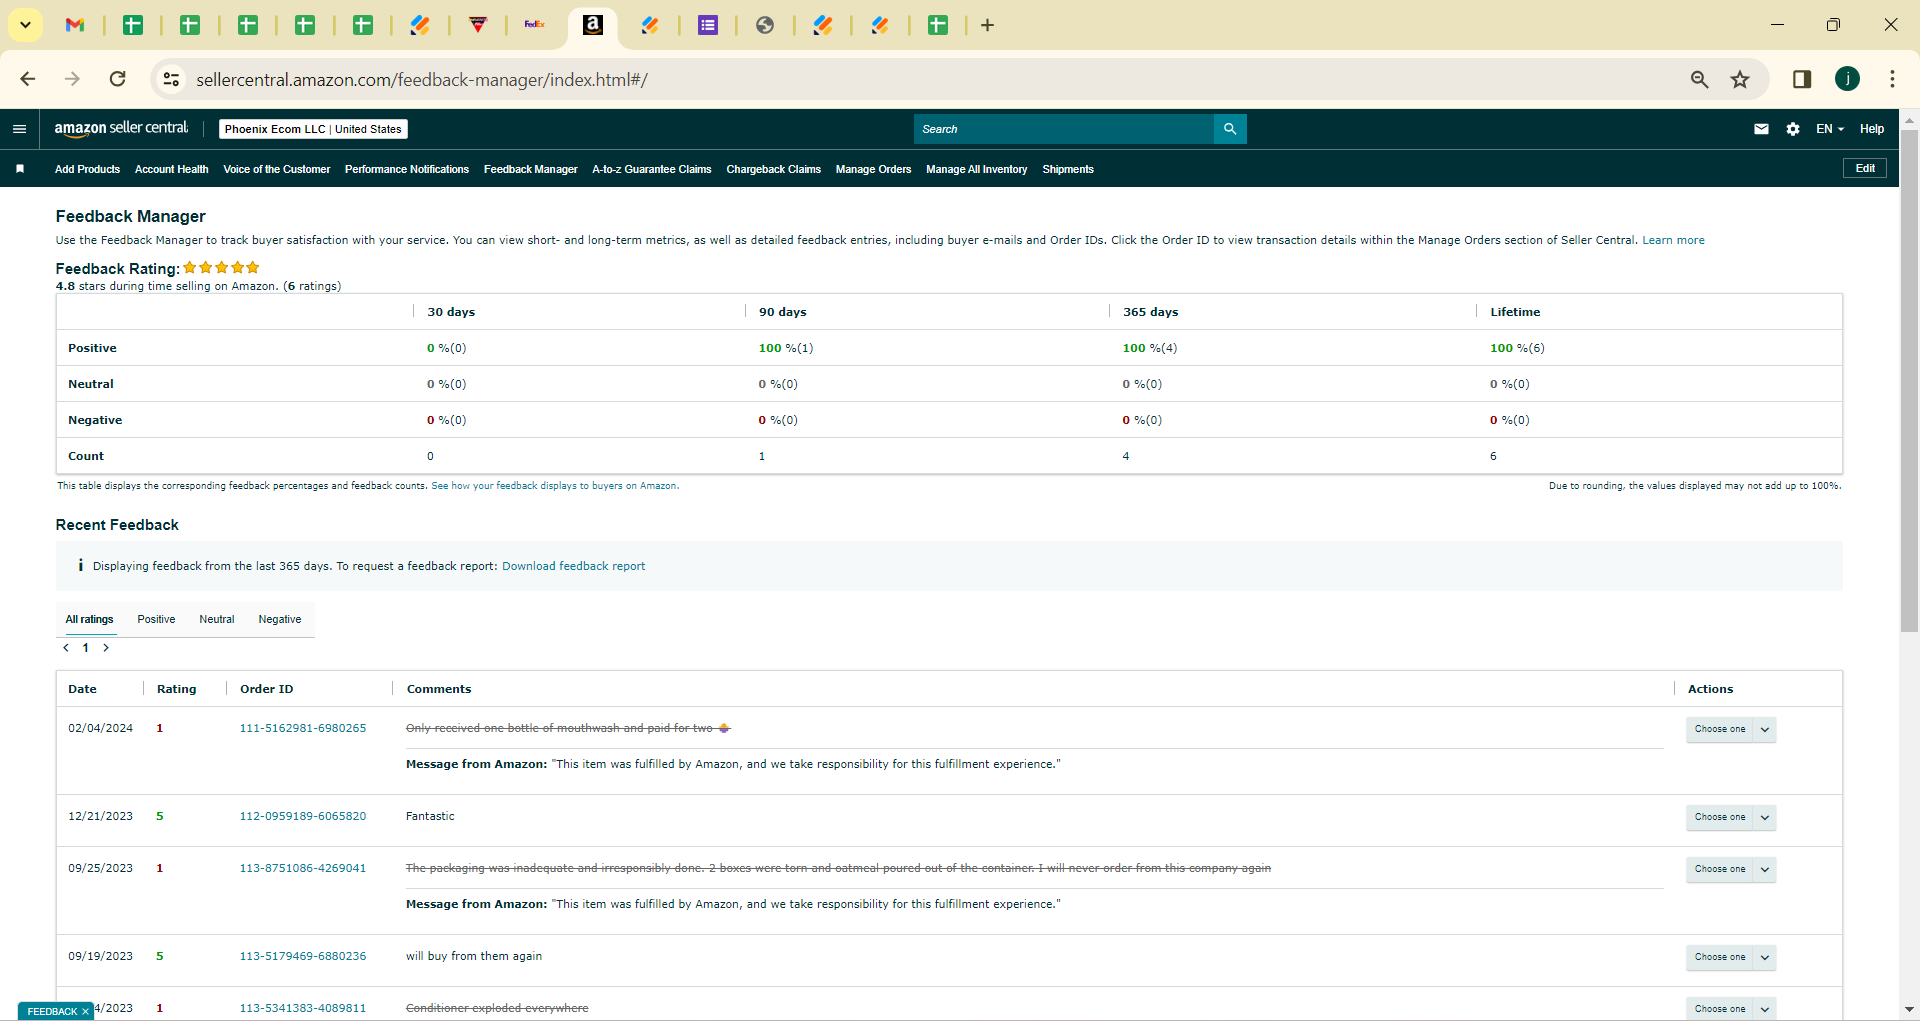The image size is (1920, 1021).
Task: Switch to the Positive feedback tab
Action: [x=156, y=620]
